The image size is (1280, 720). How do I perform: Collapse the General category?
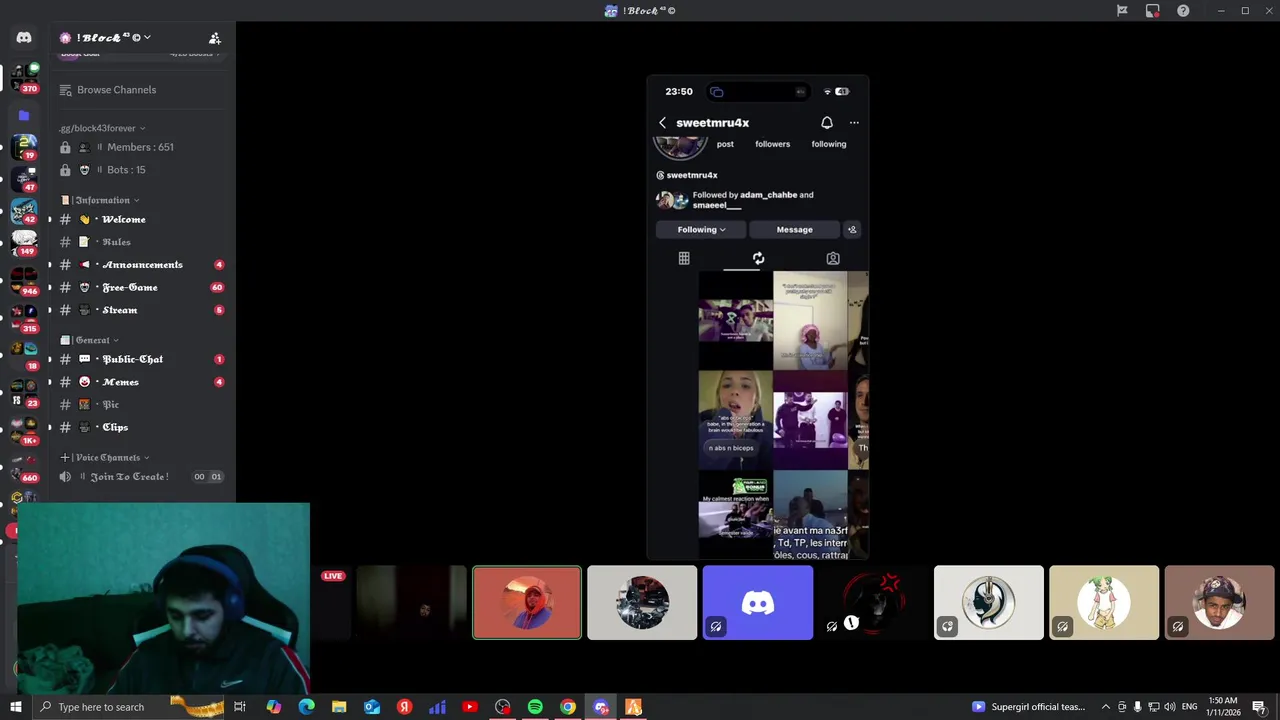click(90, 340)
